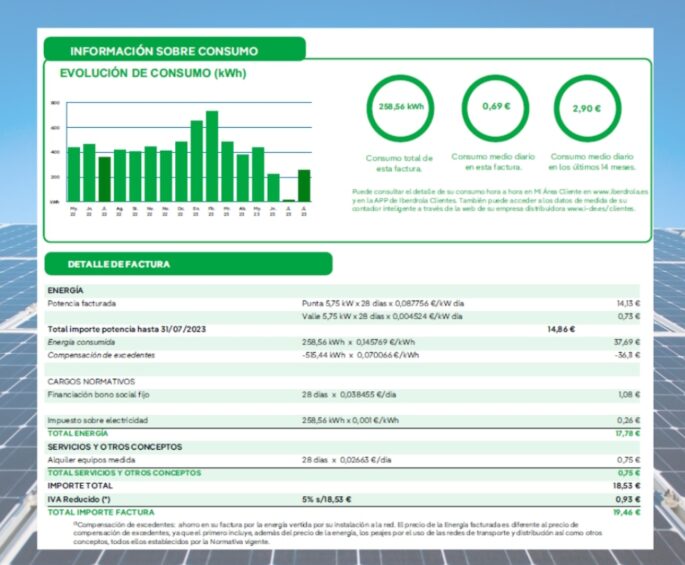Viewport: 685px width, 565px height.
Task: Click the 'IVA Reducido (*)' label
Action: point(79,499)
